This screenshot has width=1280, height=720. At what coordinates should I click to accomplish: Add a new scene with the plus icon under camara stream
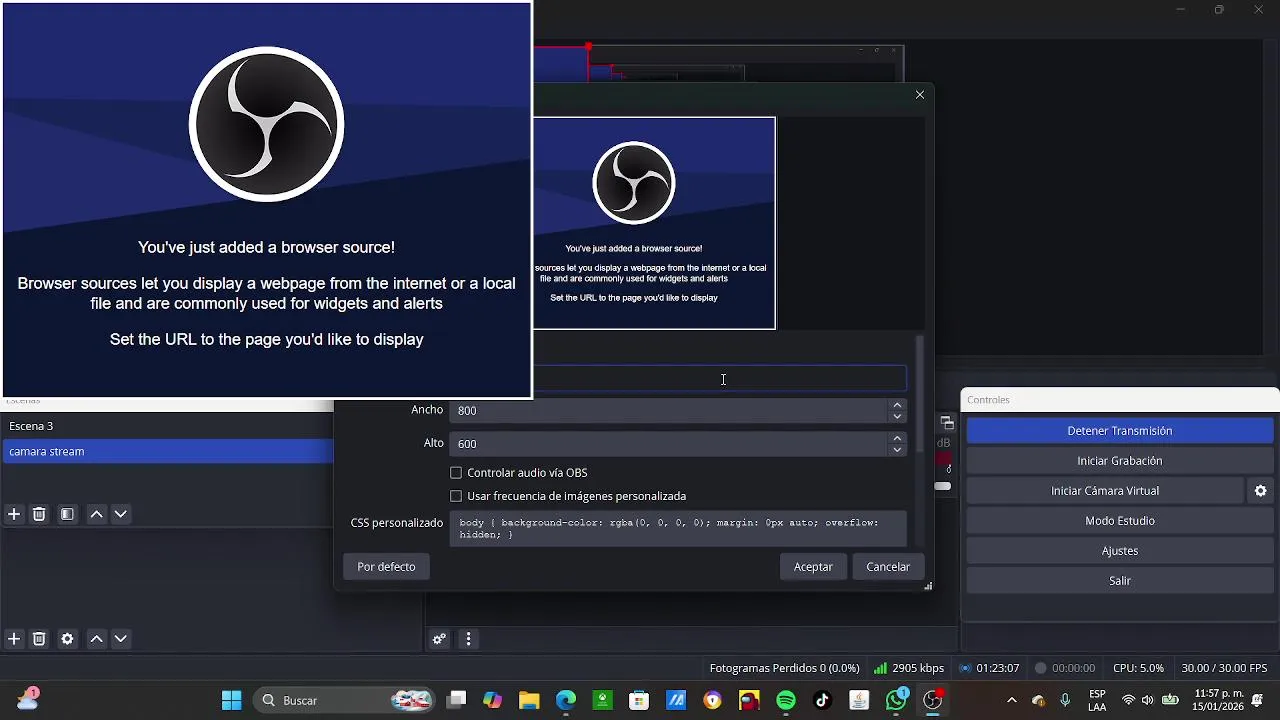[x=14, y=514]
